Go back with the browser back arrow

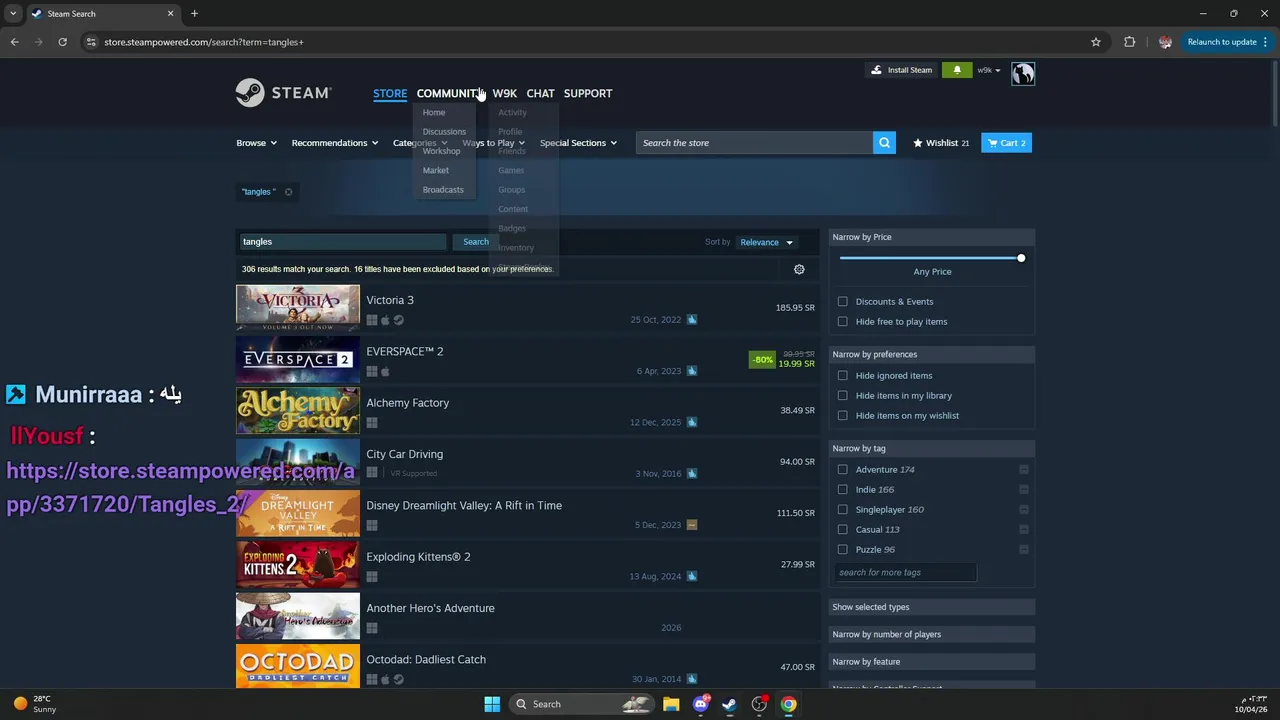coord(14,42)
